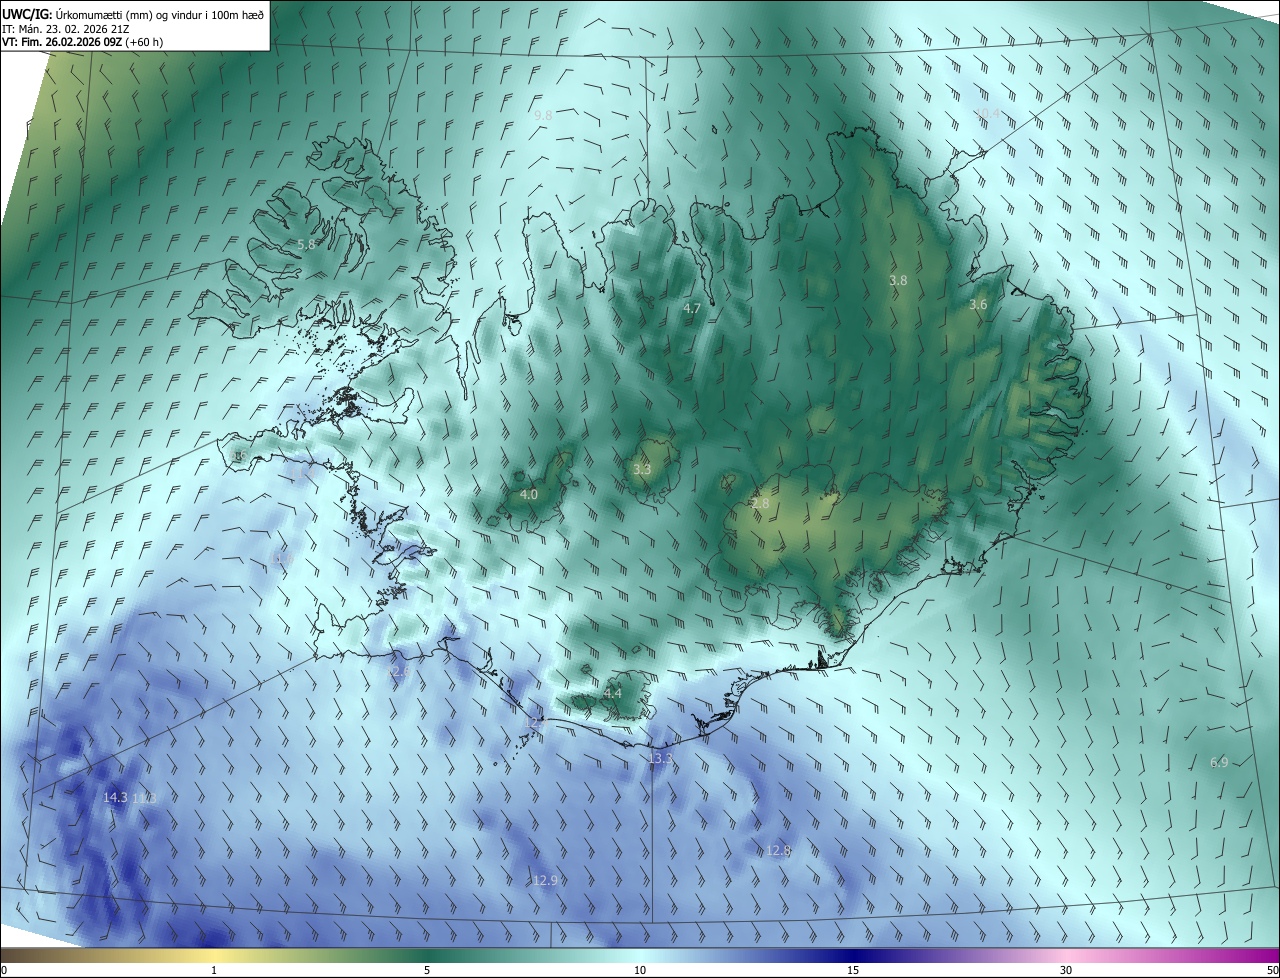Click the 4.7 value in north Iceland

click(x=692, y=309)
